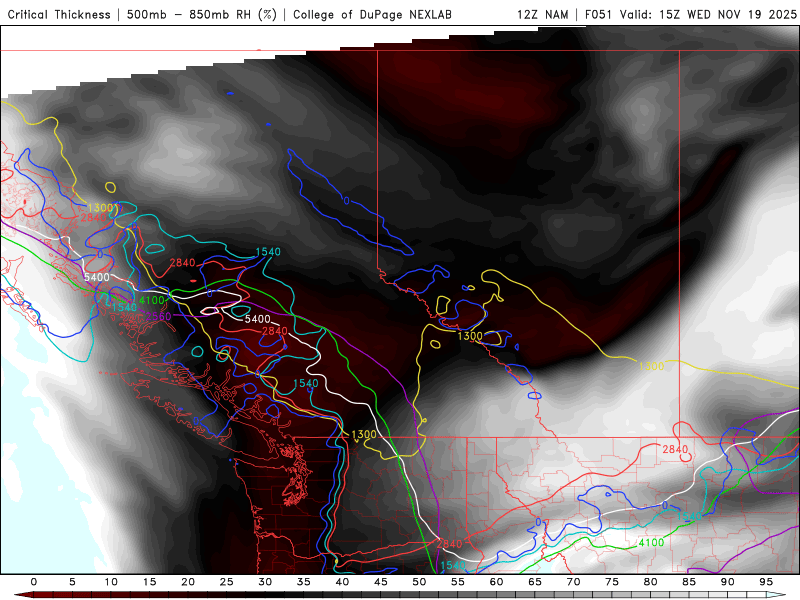This screenshot has height=600, width=800.
Task: Click the colorbar scale value "15"
Action: click(x=149, y=582)
